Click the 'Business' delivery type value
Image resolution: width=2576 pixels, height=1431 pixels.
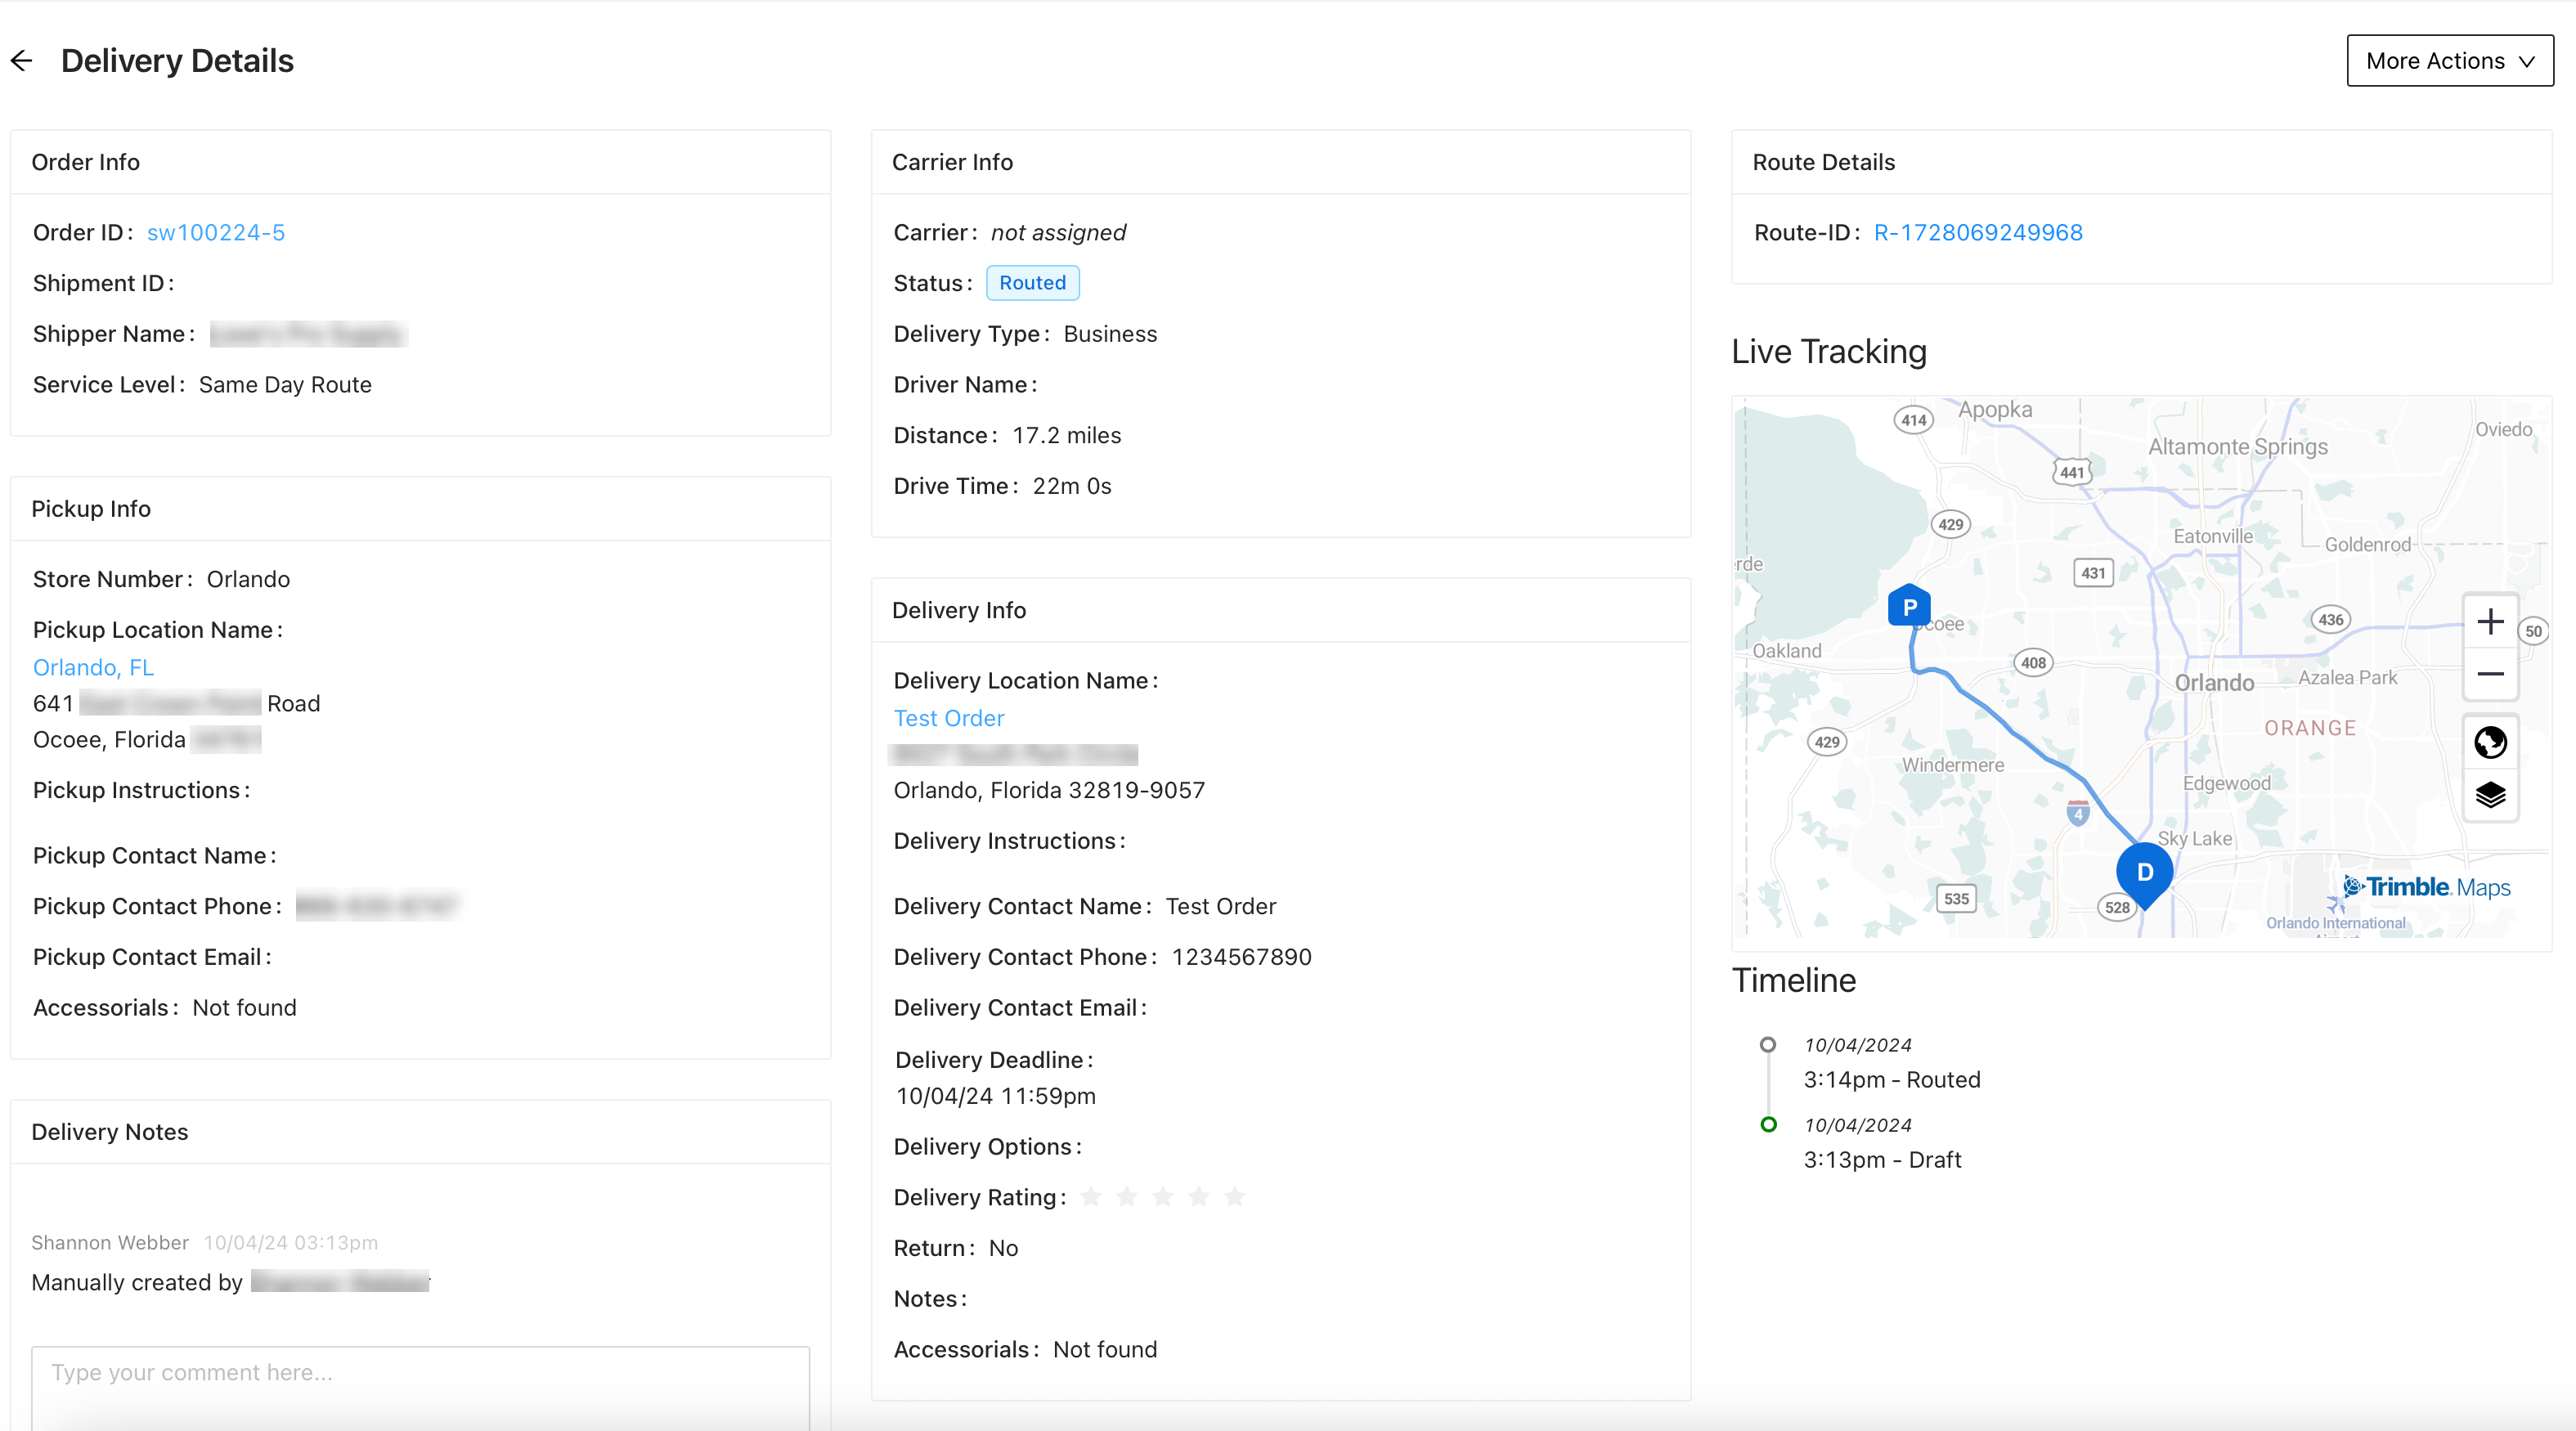point(1110,334)
